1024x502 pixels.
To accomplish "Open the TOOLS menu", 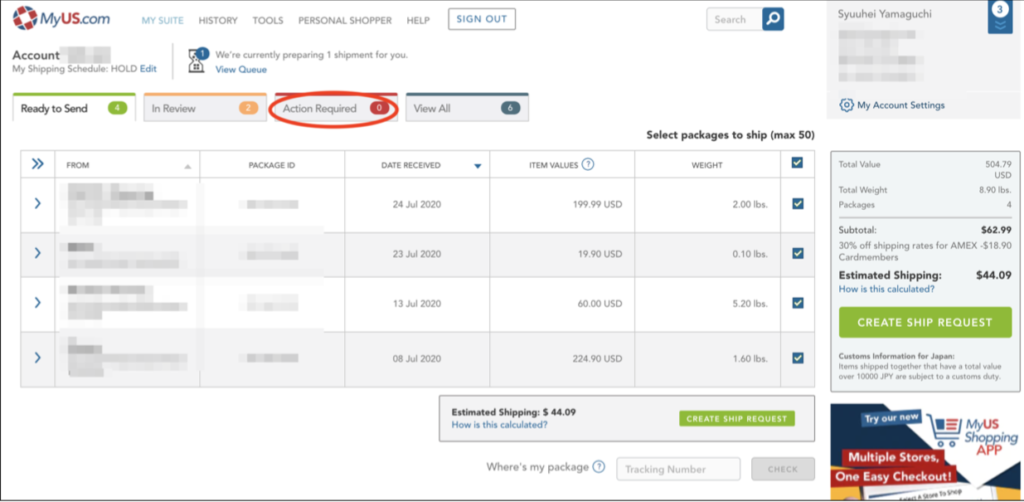I will (x=268, y=20).
